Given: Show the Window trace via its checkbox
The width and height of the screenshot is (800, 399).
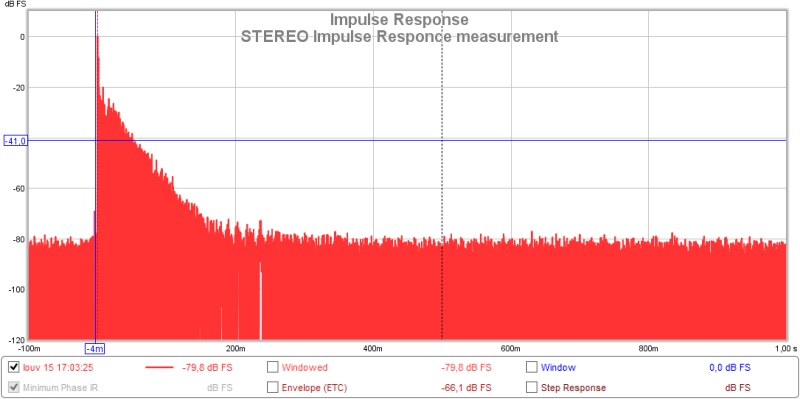Looking at the screenshot, I should [x=532, y=367].
